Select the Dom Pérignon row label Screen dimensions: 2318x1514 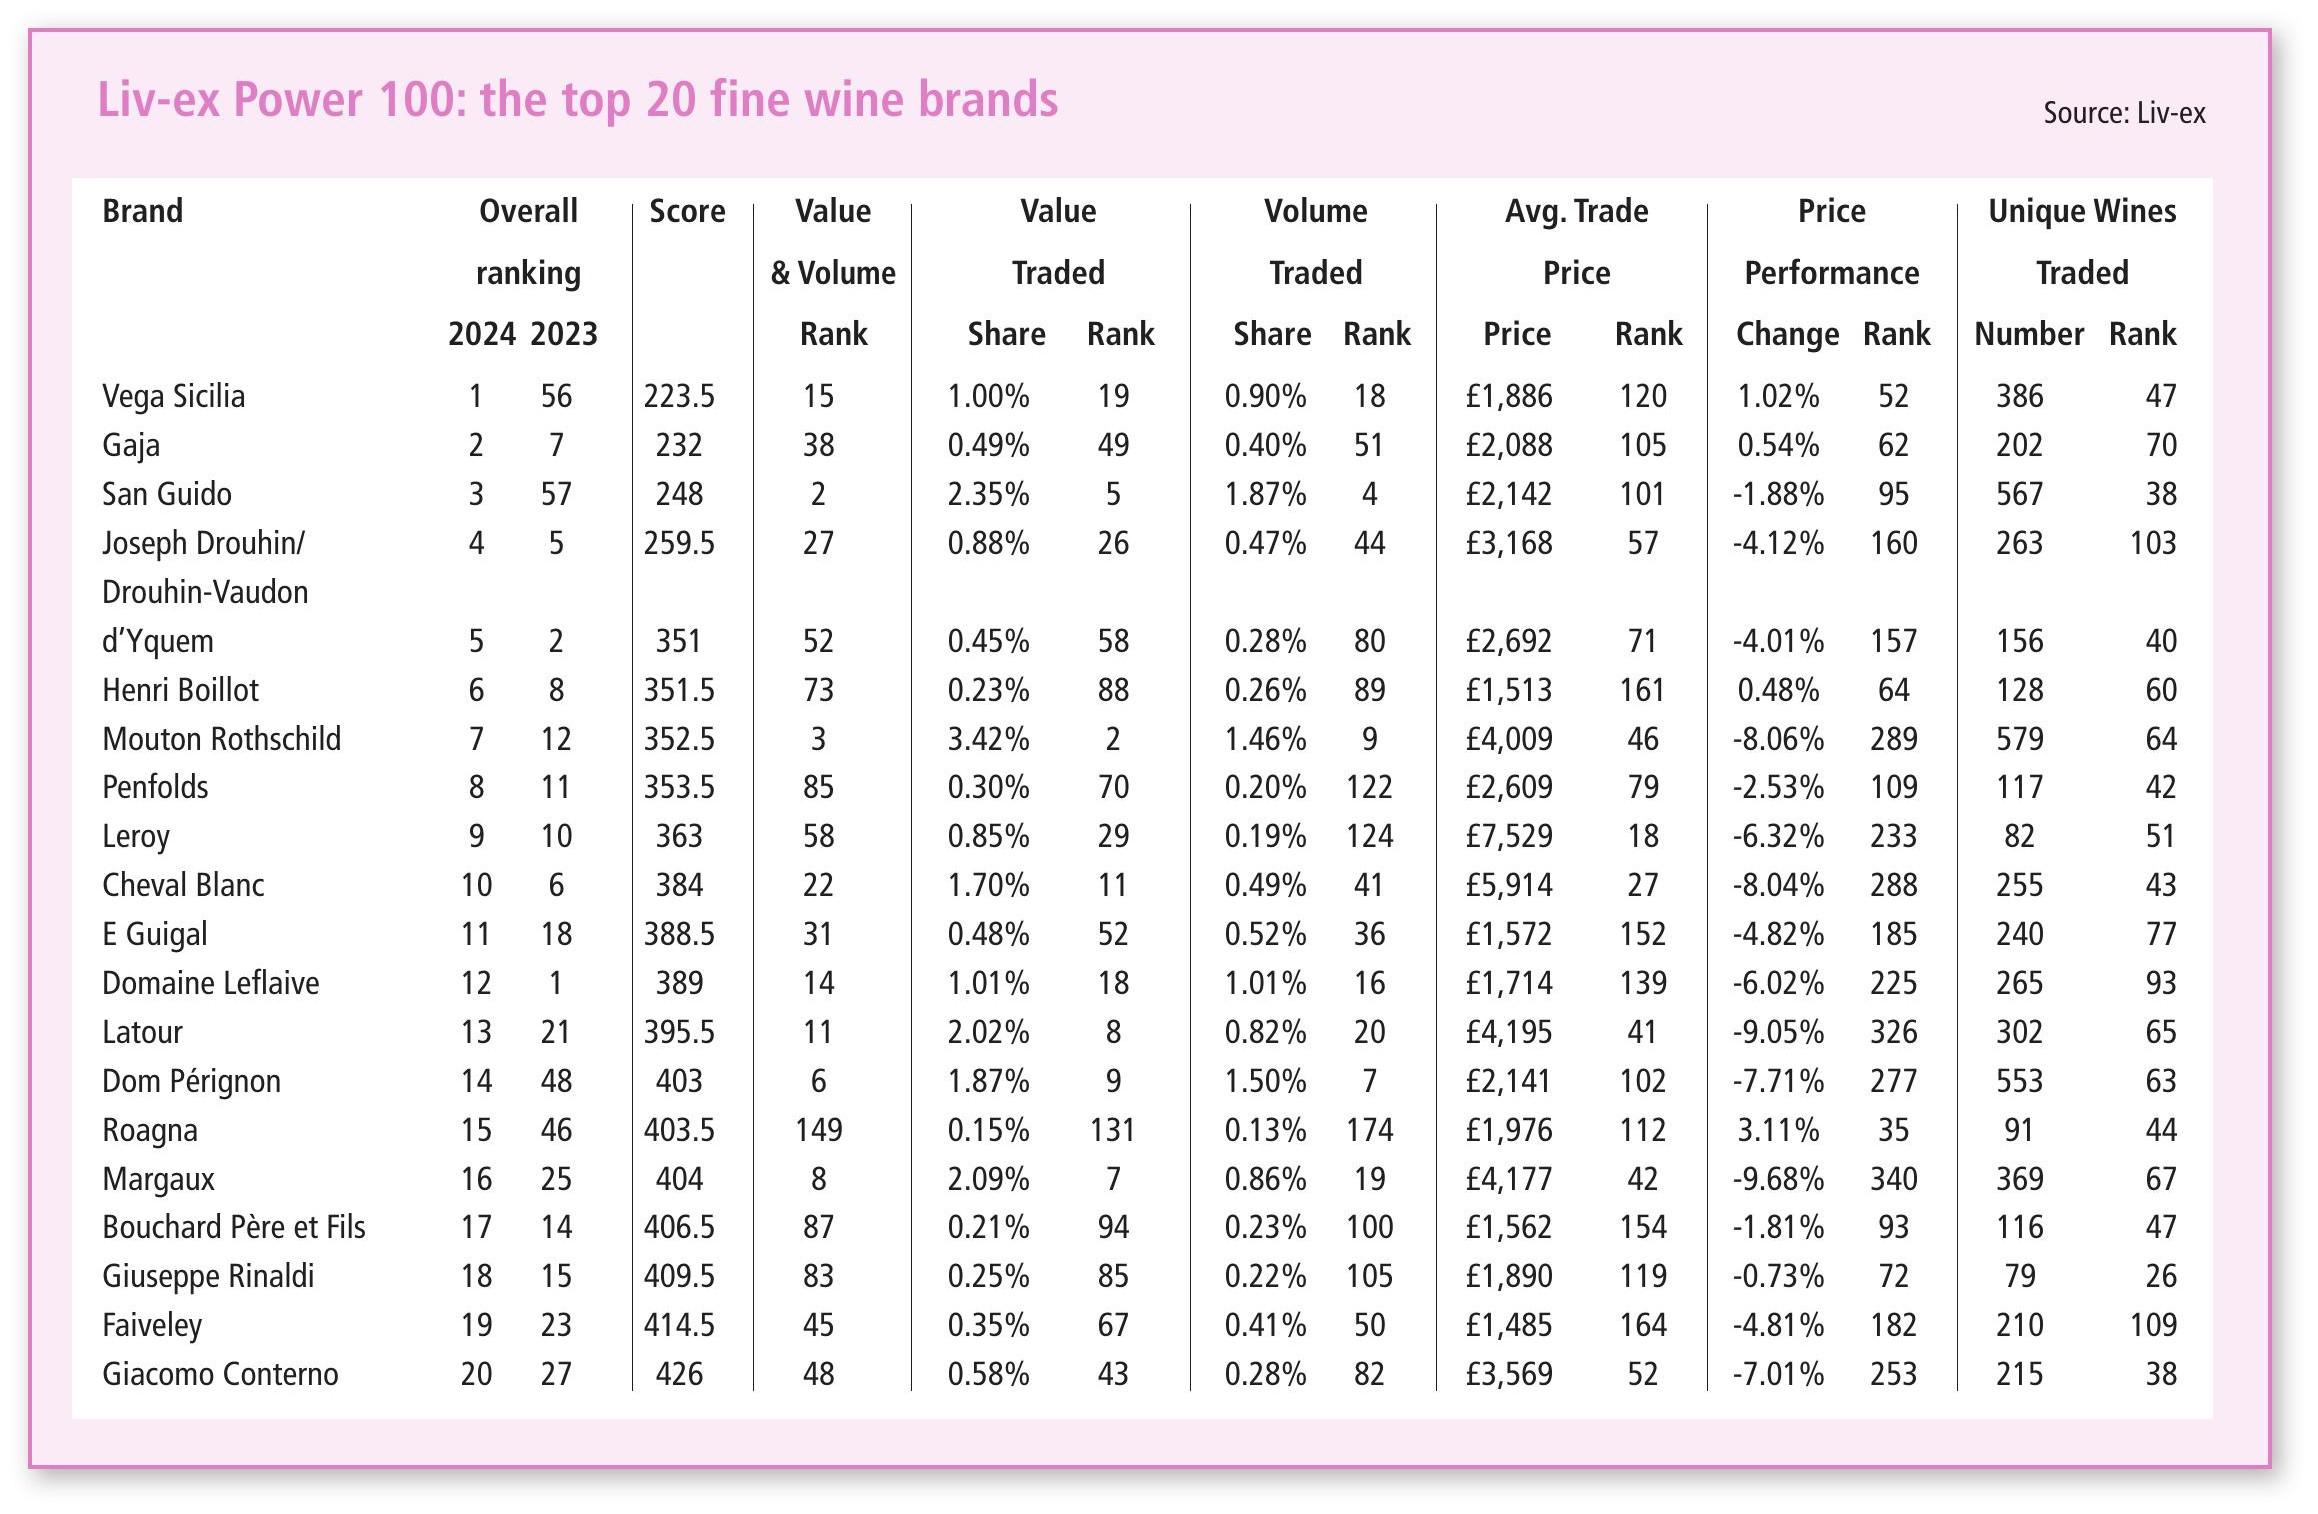point(191,1081)
